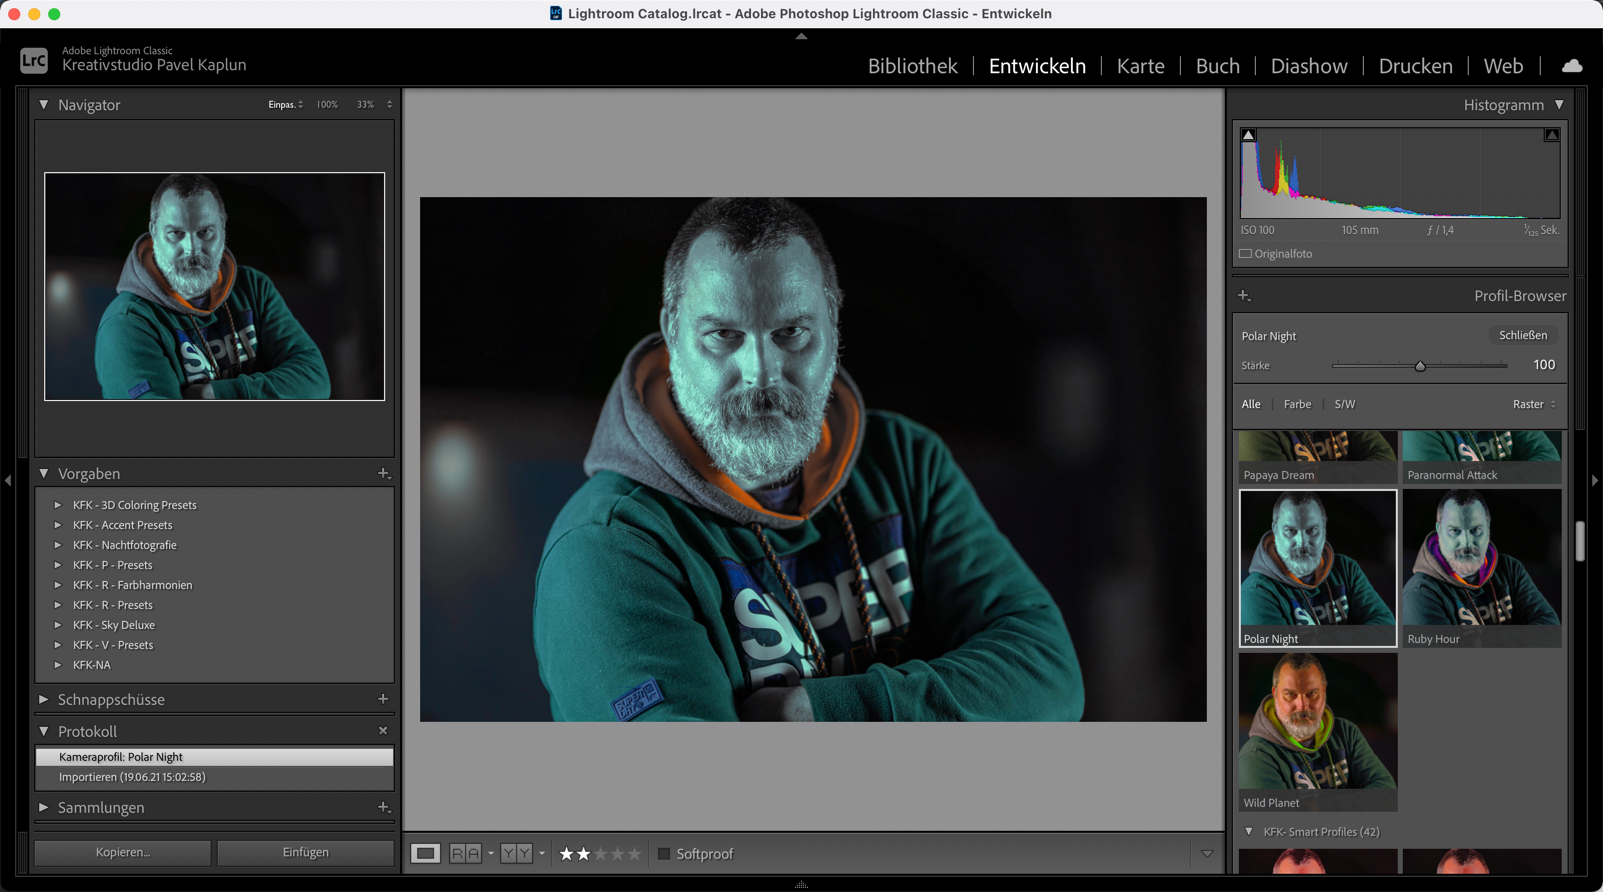Open the Karte module
Viewport: 1603px width, 892px height.
tap(1140, 66)
